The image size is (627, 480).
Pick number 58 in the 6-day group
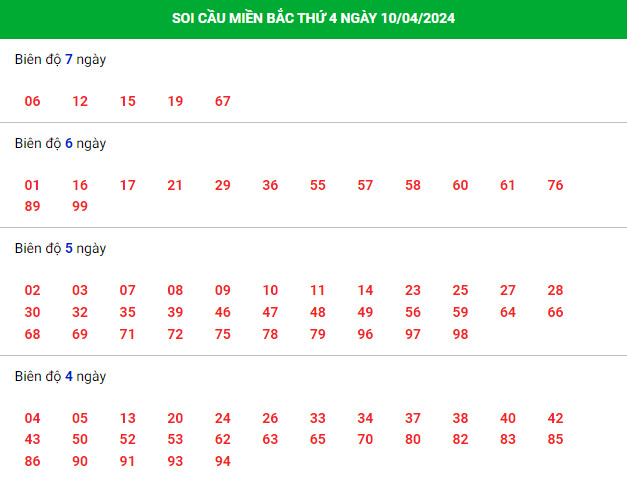tap(413, 185)
